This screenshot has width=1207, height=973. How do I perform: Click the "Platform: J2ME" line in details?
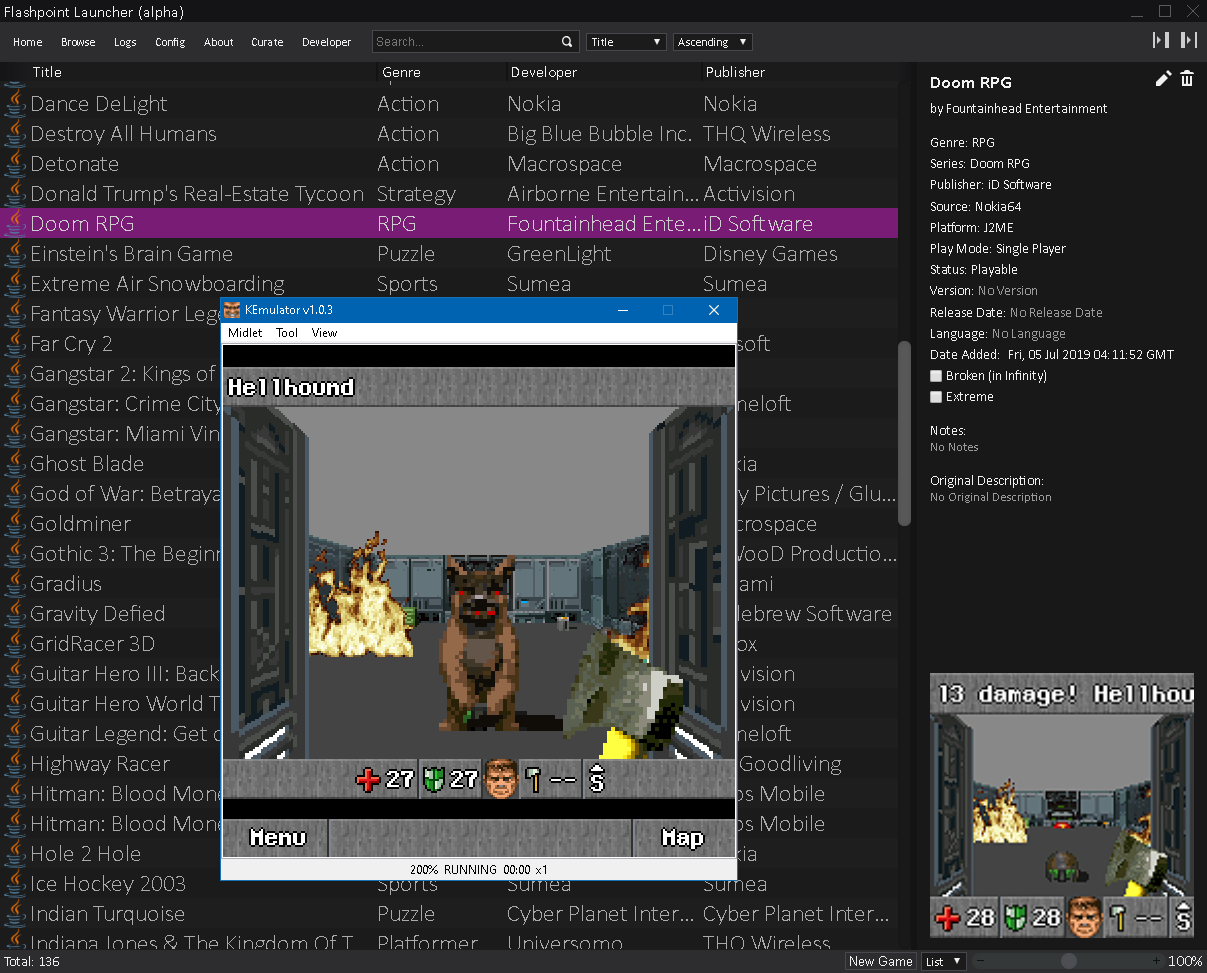[970, 227]
